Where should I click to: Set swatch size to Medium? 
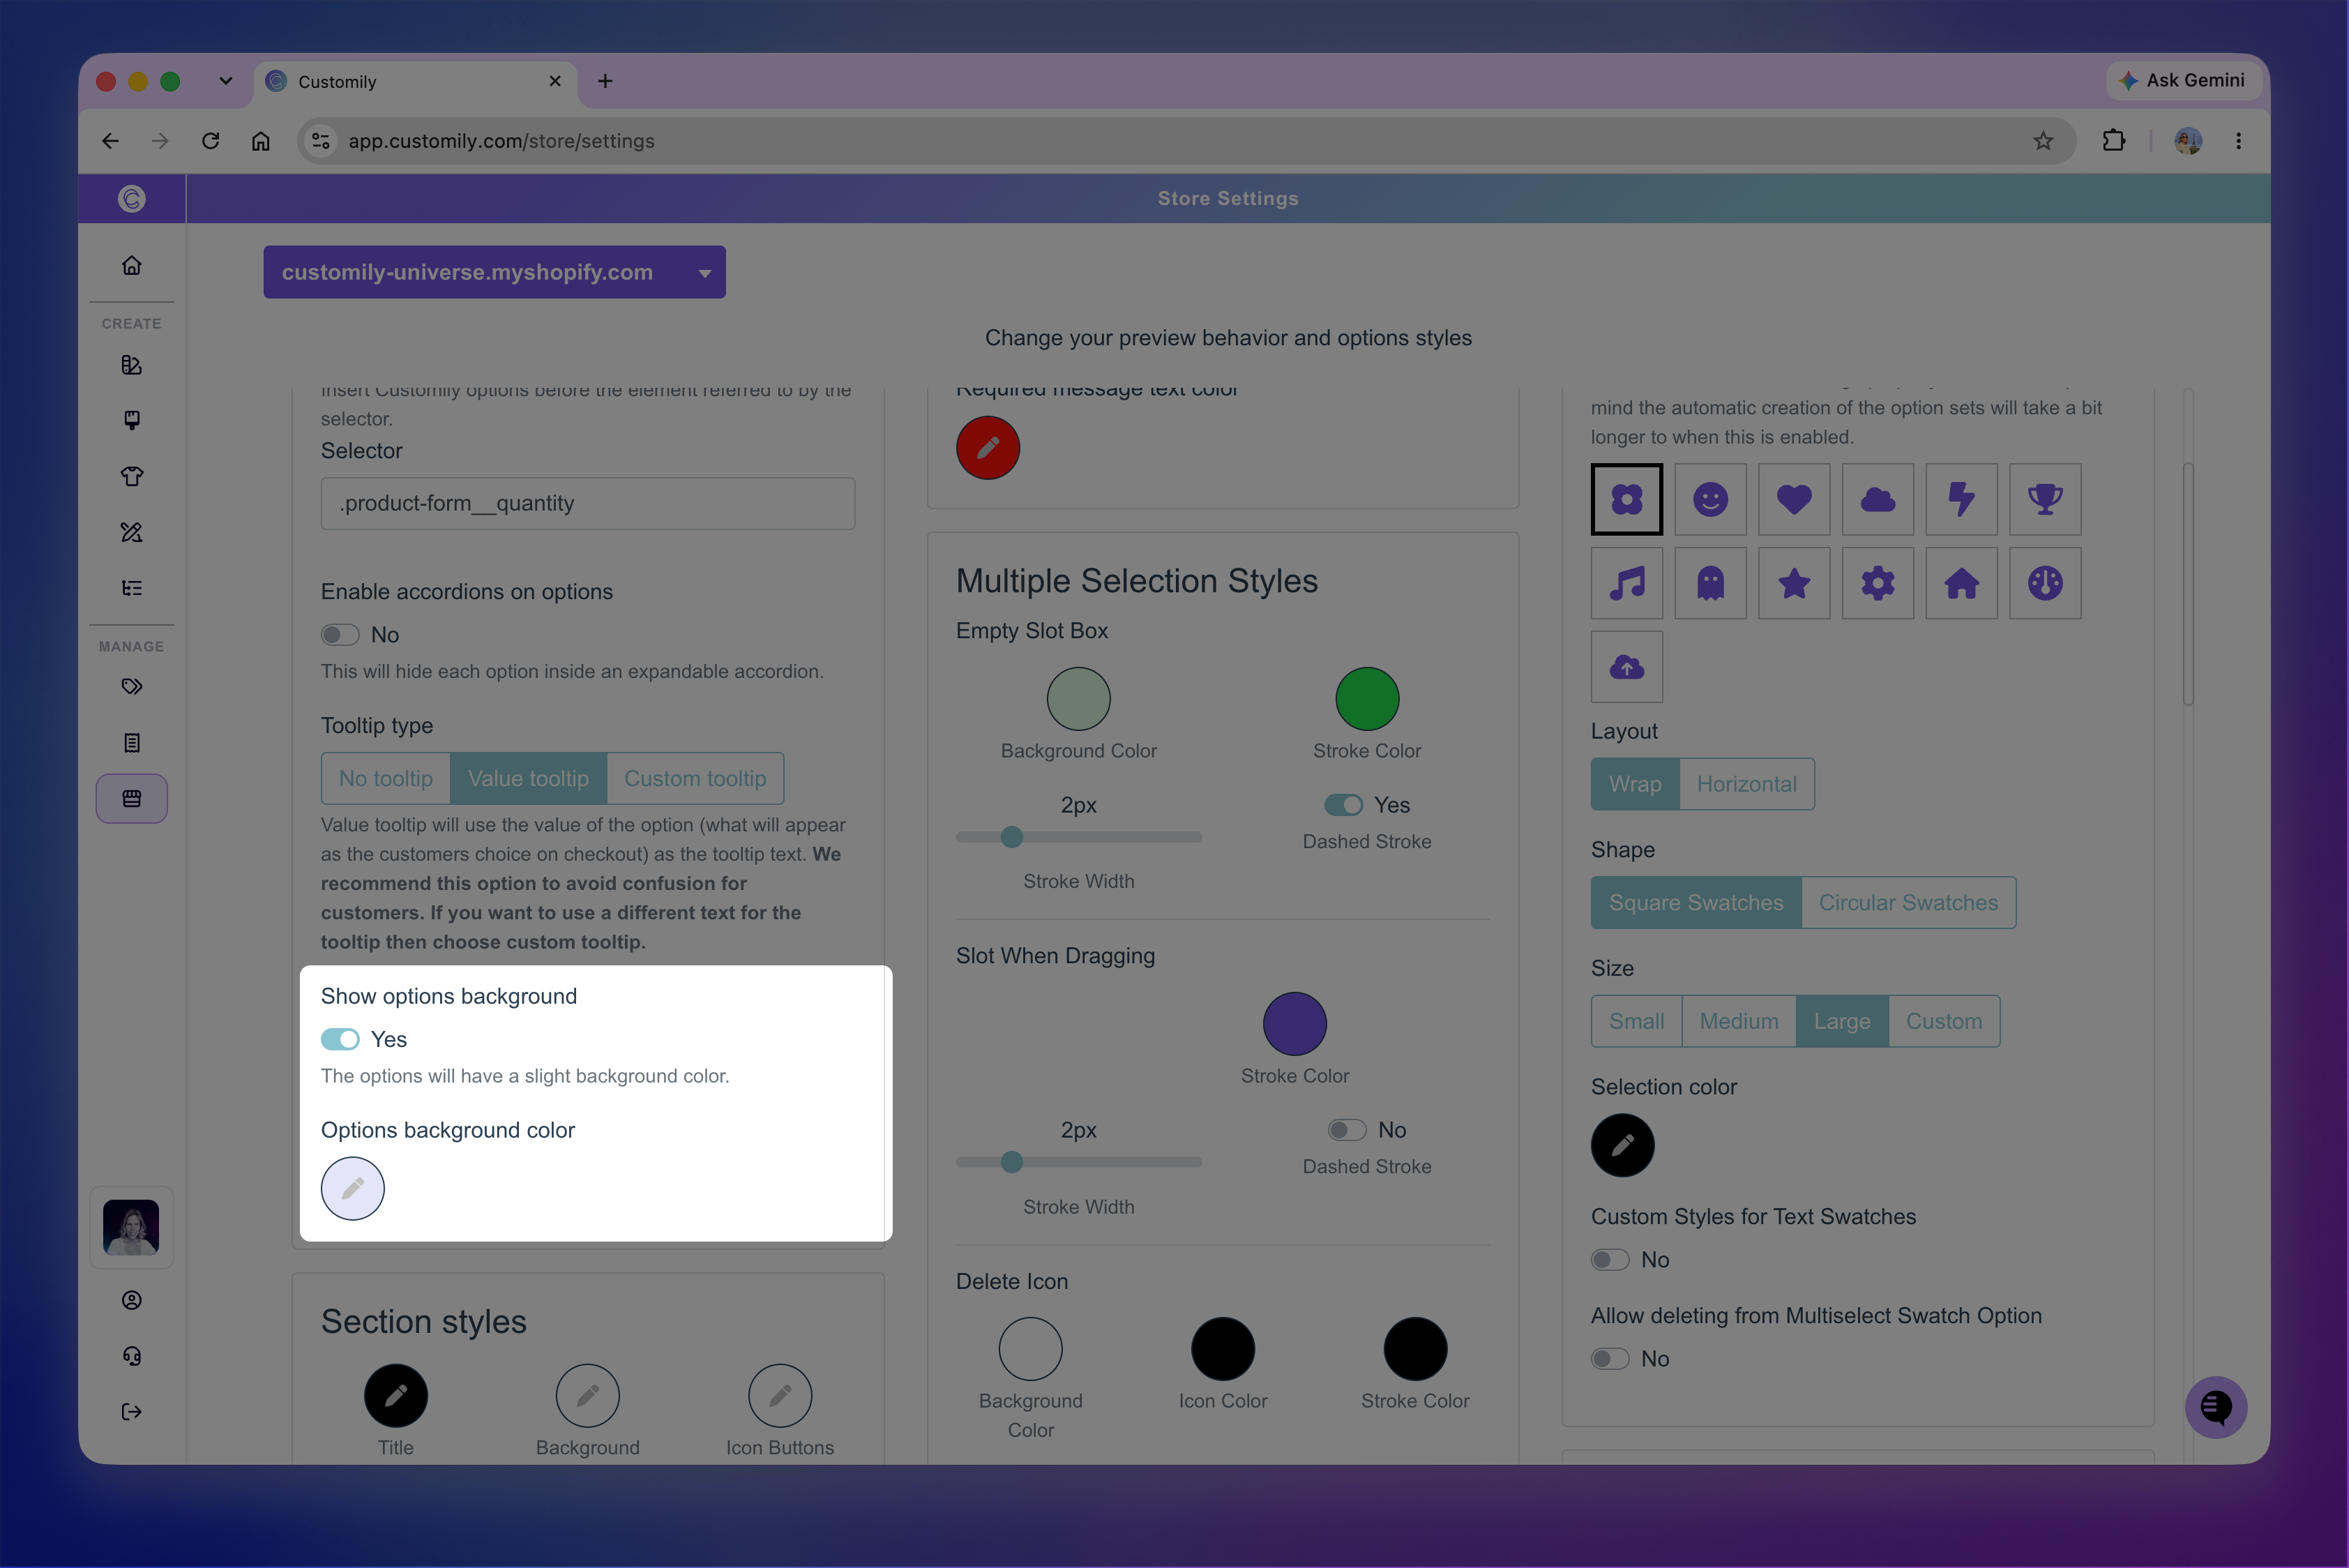tap(1739, 1021)
